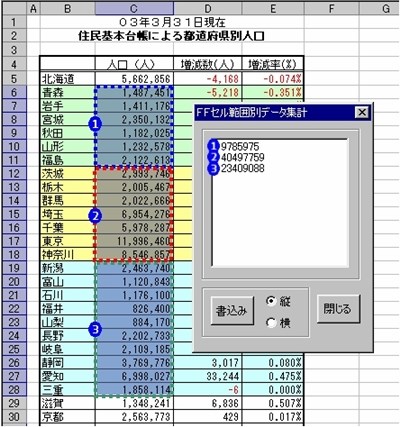
Task: Click the 滋賀 population cell 1,348,241
Action: [x=134, y=403]
